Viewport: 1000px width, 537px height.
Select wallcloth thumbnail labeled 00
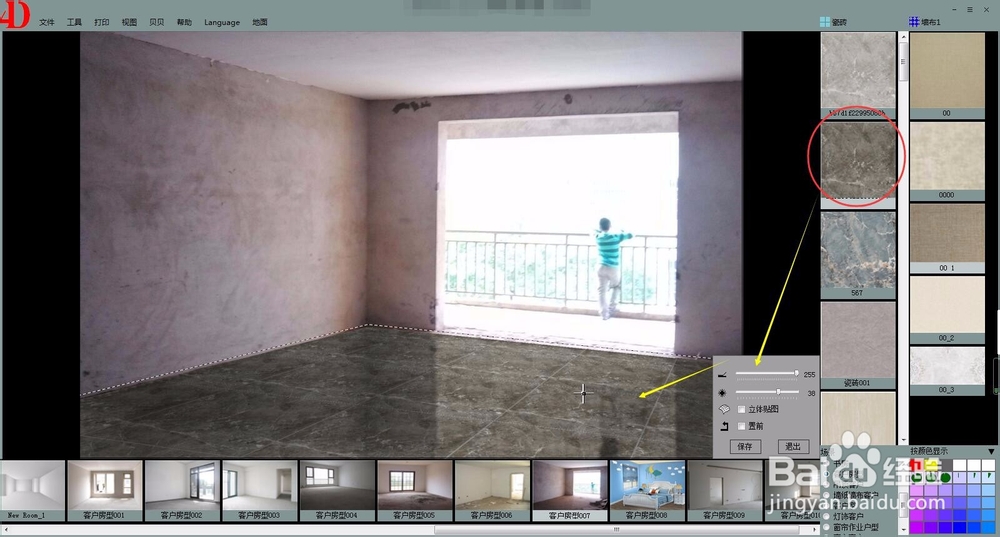(947, 75)
